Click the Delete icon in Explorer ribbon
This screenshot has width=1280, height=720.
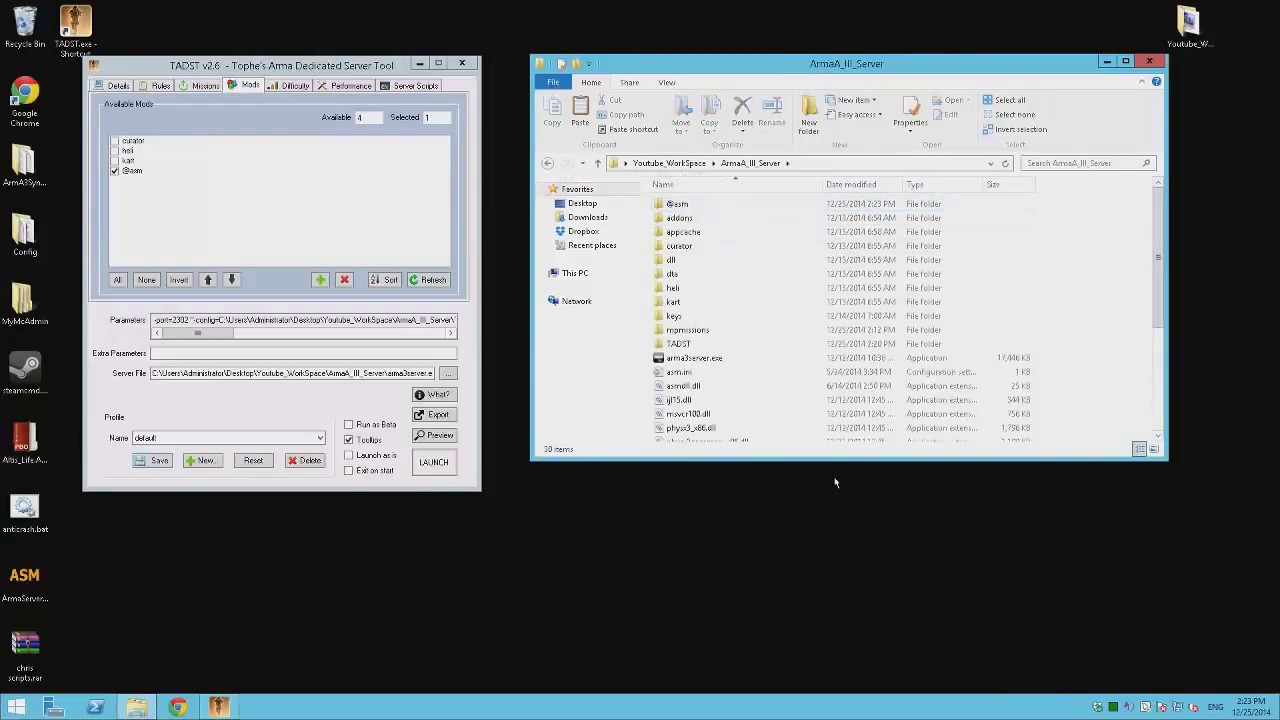[x=742, y=111]
